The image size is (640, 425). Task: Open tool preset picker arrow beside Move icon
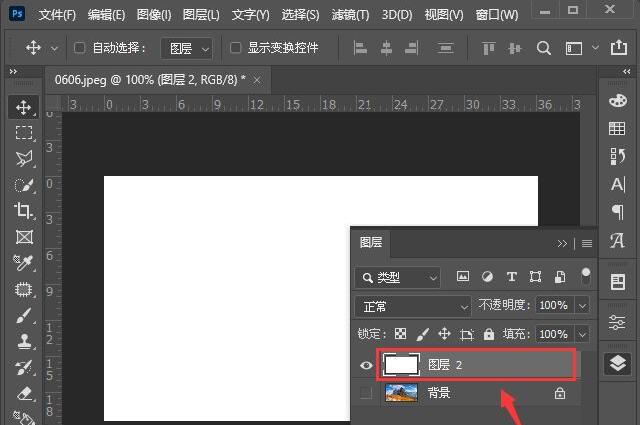coord(54,49)
